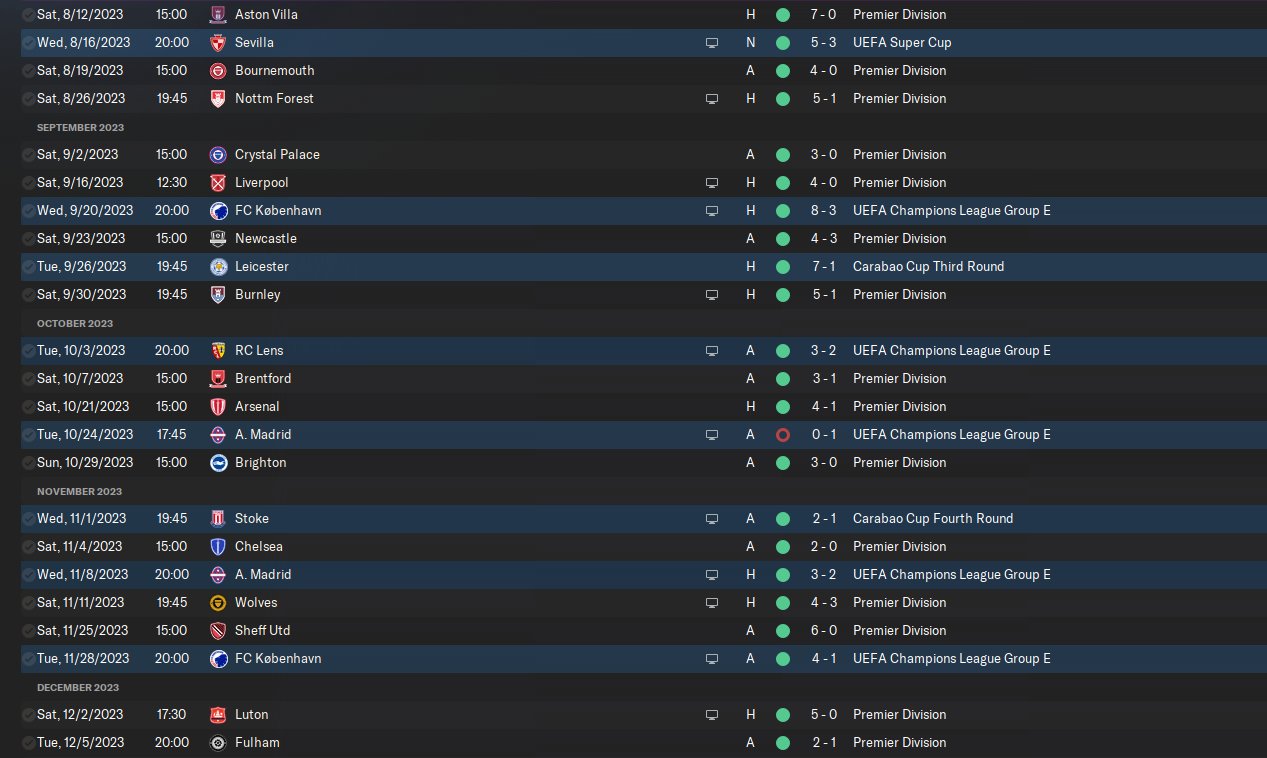The width and height of the screenshot is (1267, 758).
Task: Select the Arsenal club badge
Action: 218,407
